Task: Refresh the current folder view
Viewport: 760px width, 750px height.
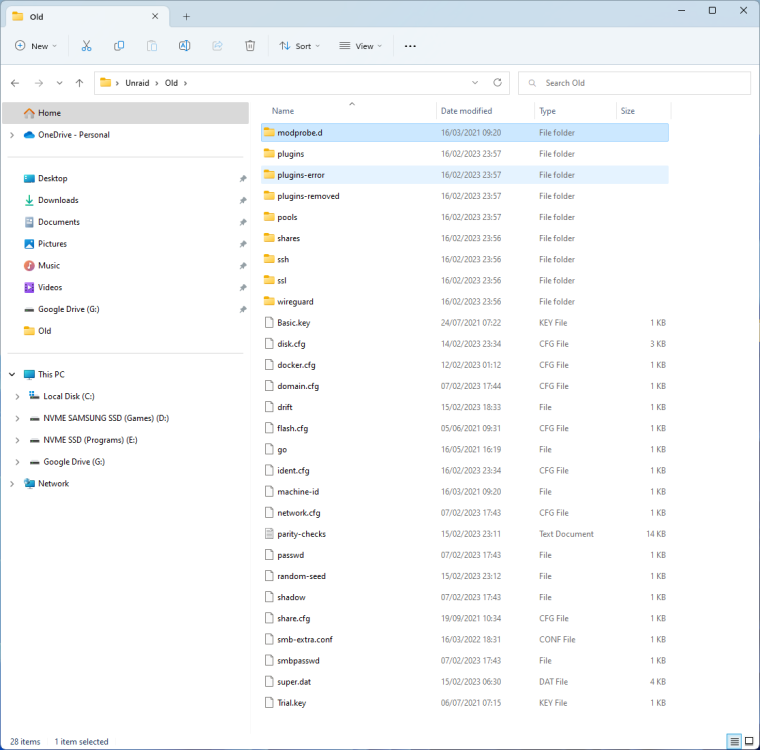Action: [x=497, y=82]
